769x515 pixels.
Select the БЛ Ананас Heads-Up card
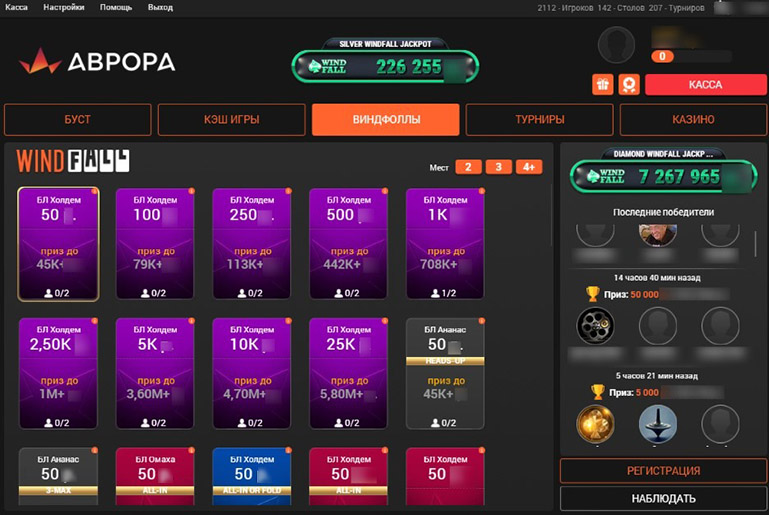point(444,373)
